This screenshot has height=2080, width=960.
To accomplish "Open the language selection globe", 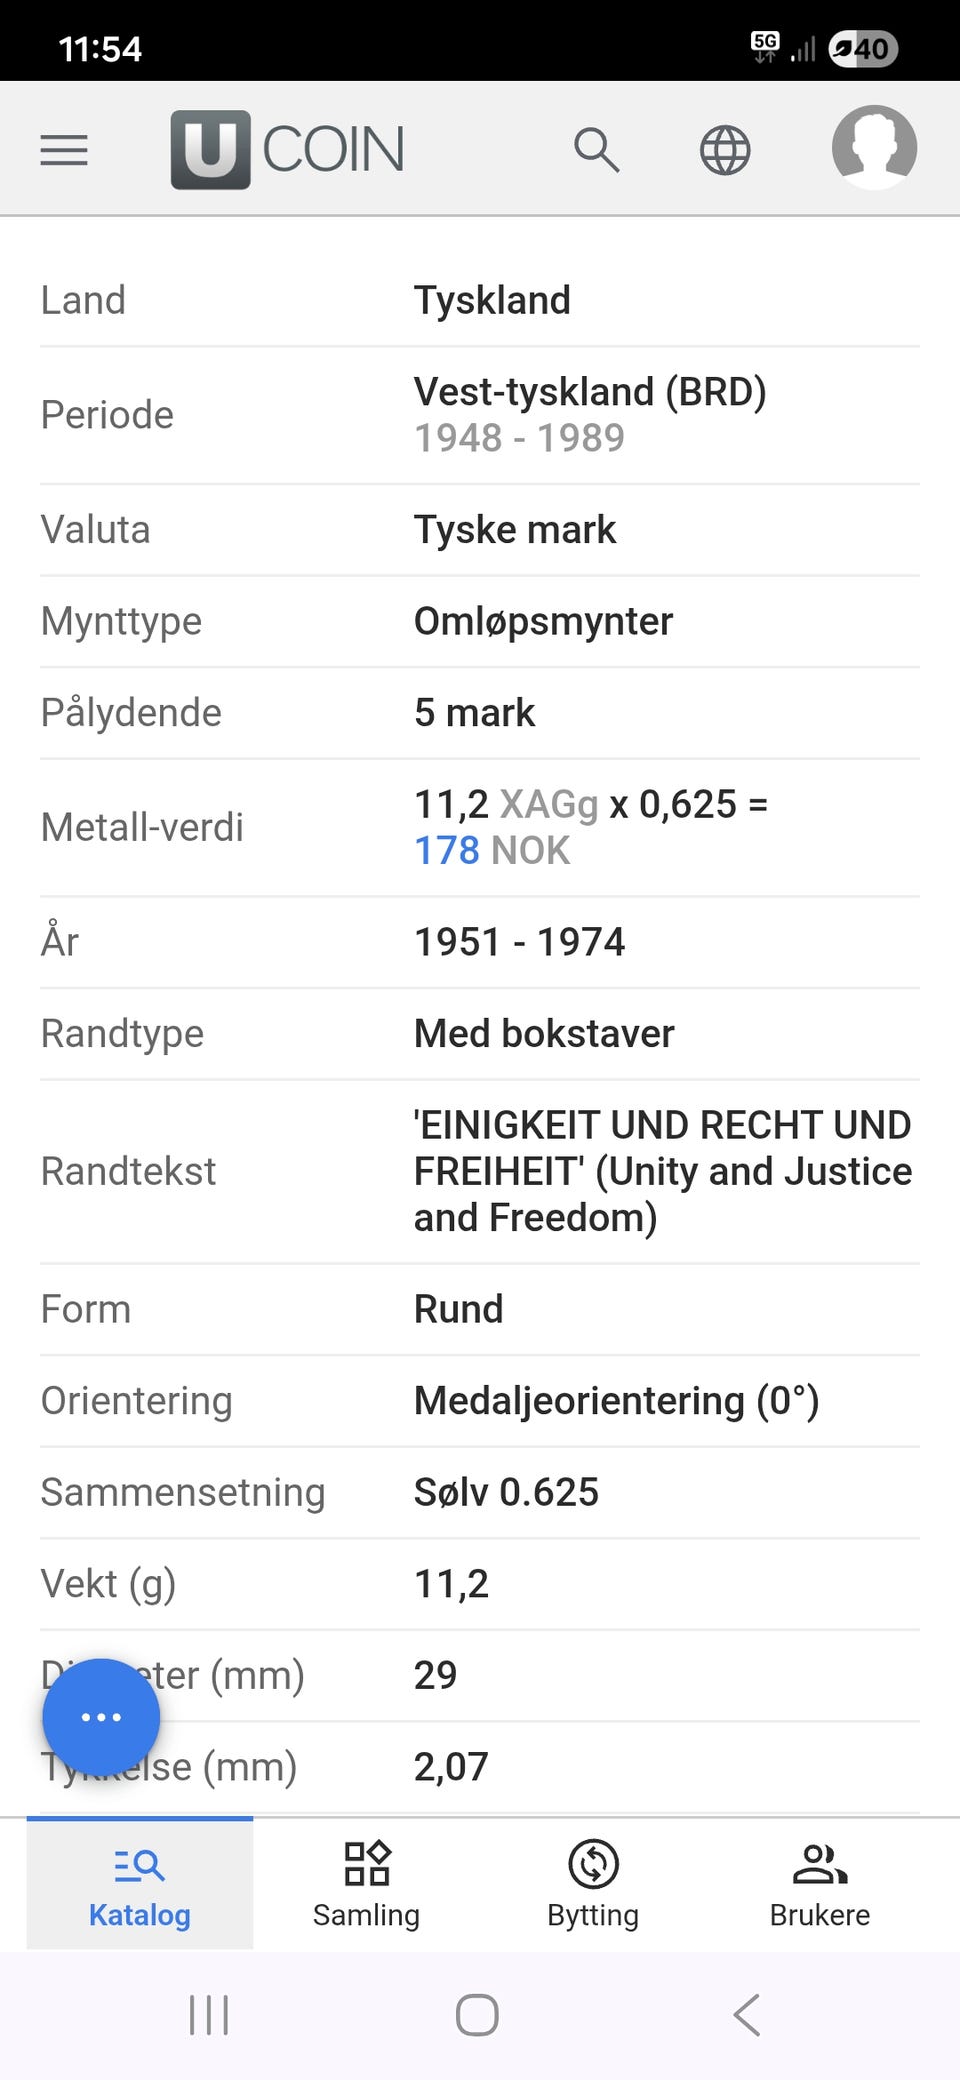I will [724, 150].
